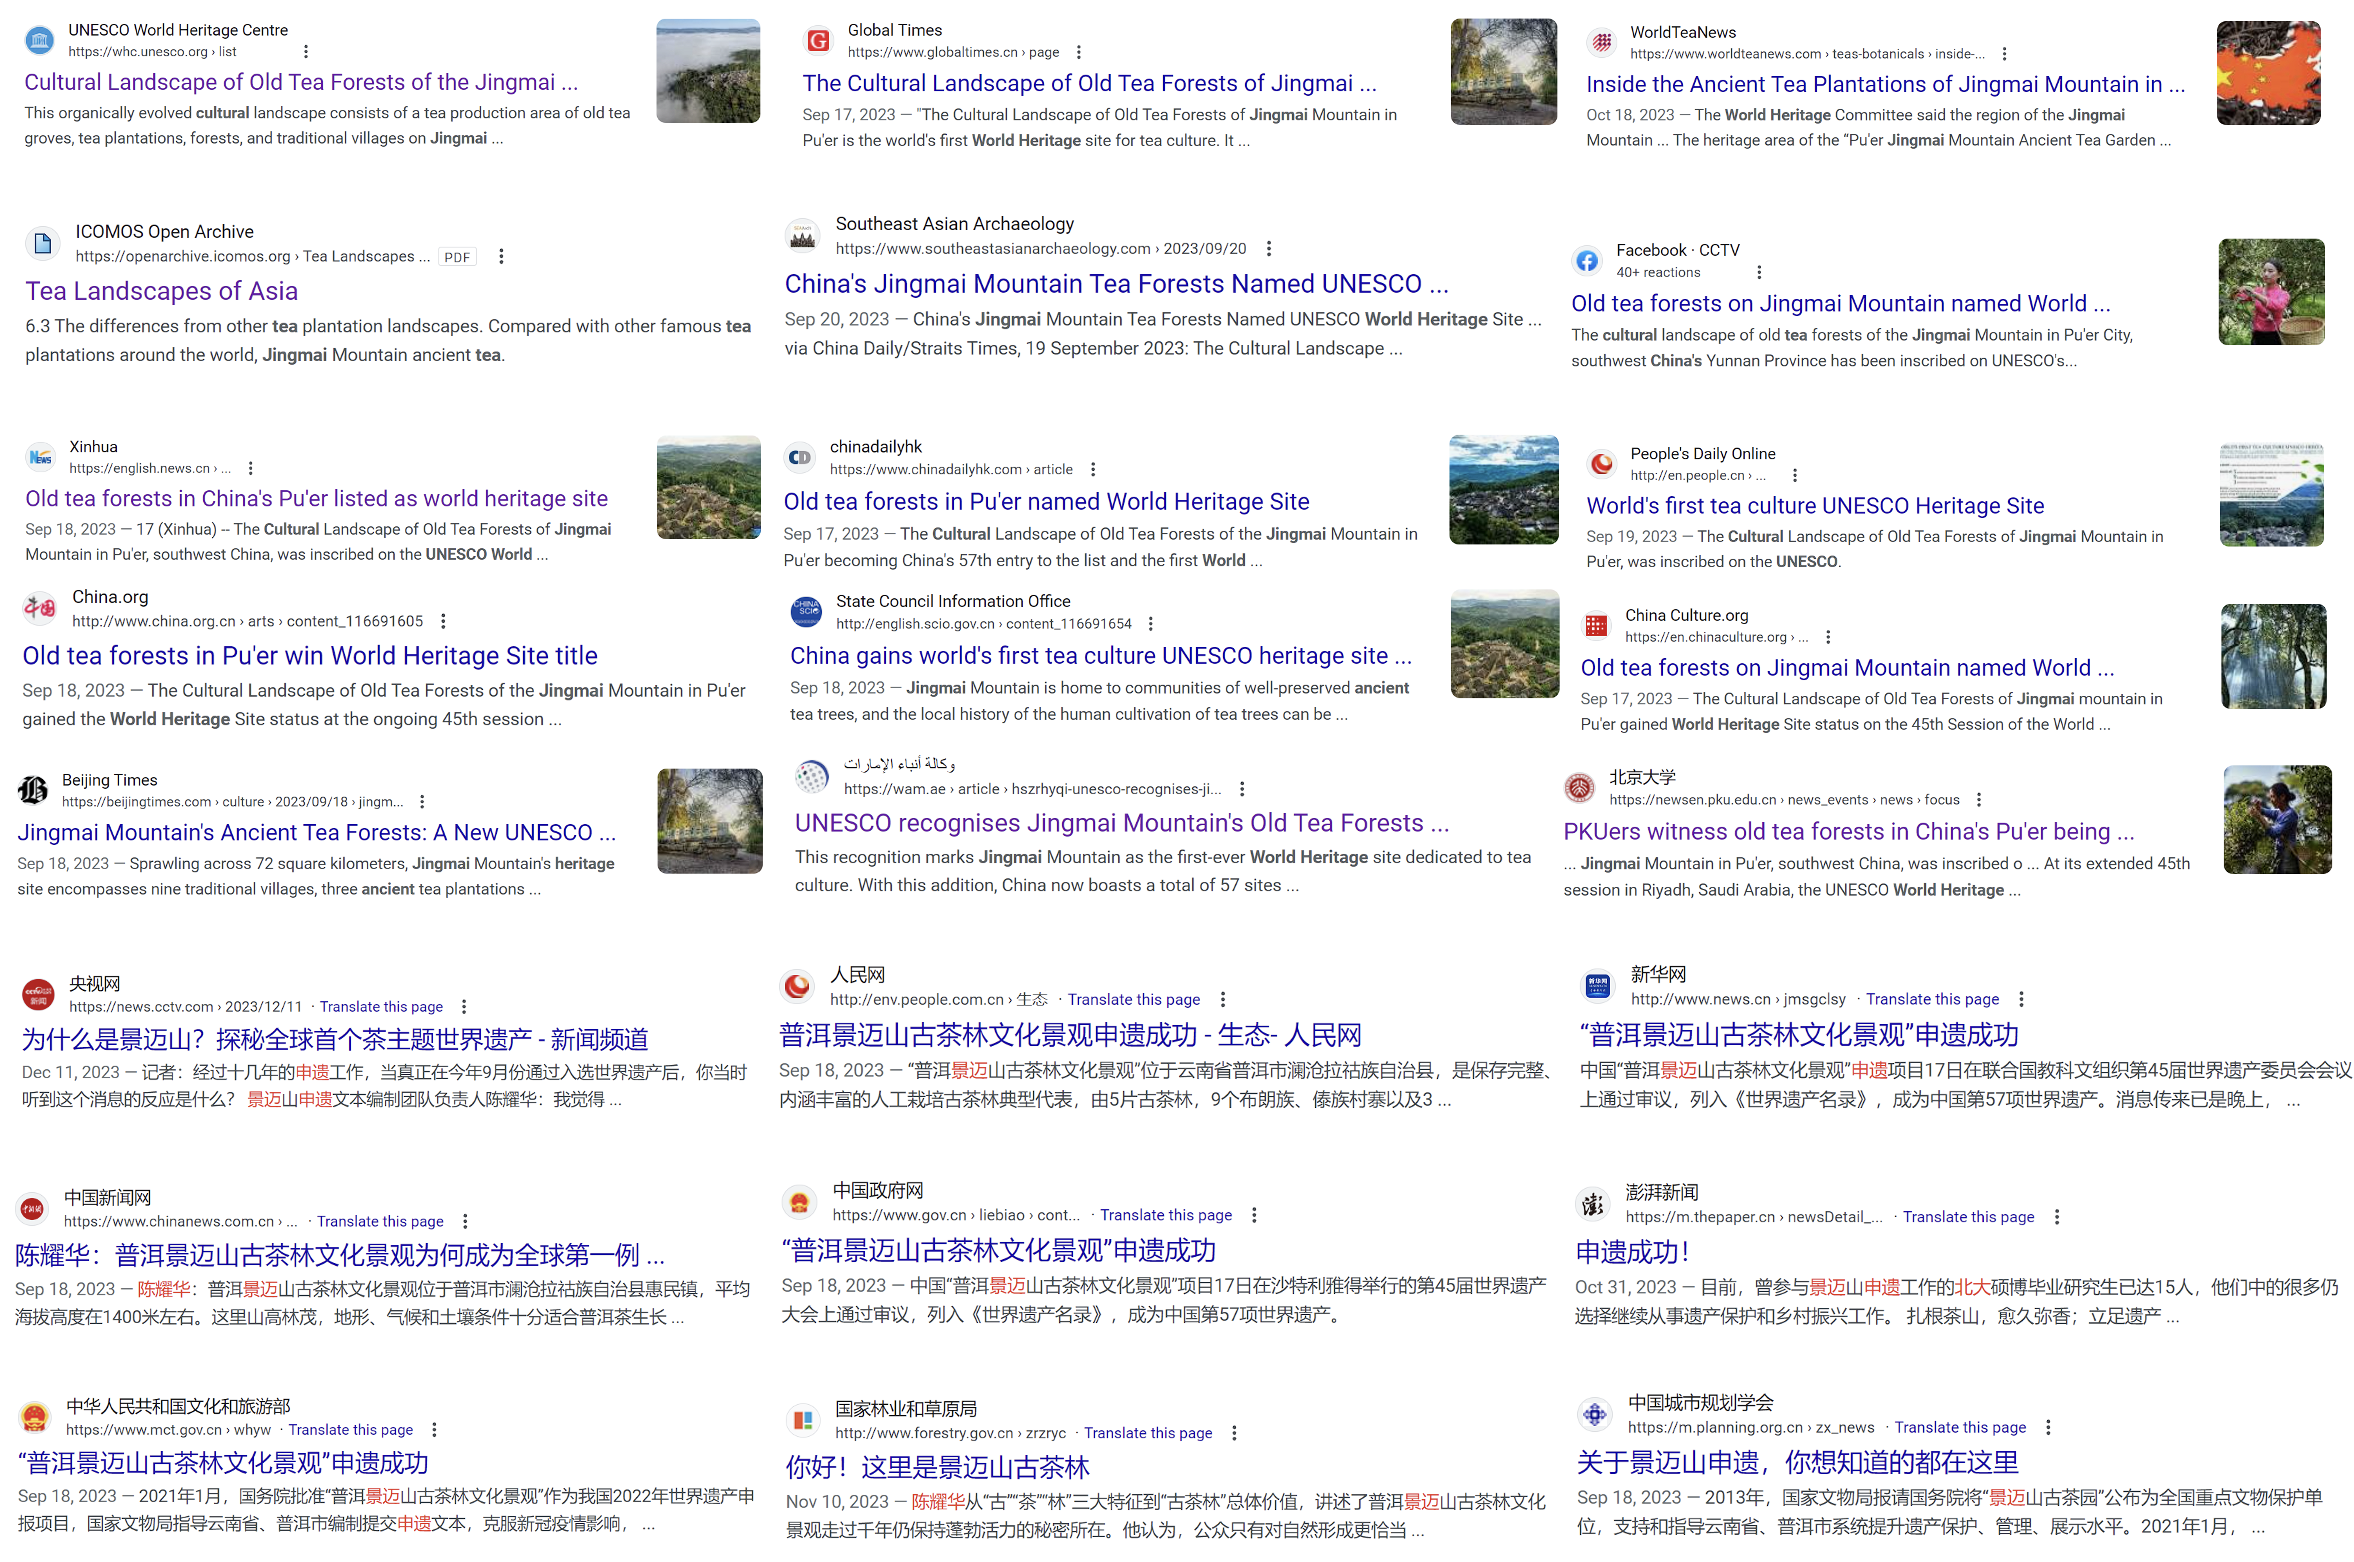Open the three-dot menu beside en.people.cn URL

pos(1795,475)
